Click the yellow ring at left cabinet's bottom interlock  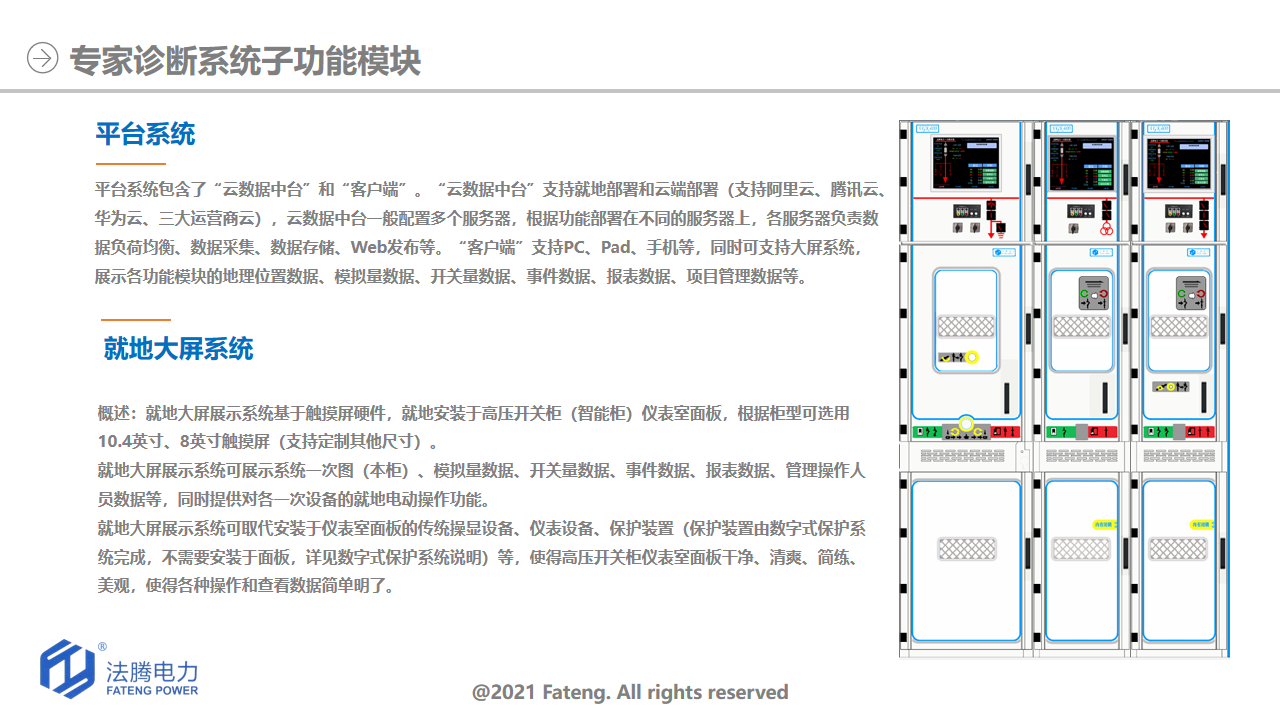966,422
